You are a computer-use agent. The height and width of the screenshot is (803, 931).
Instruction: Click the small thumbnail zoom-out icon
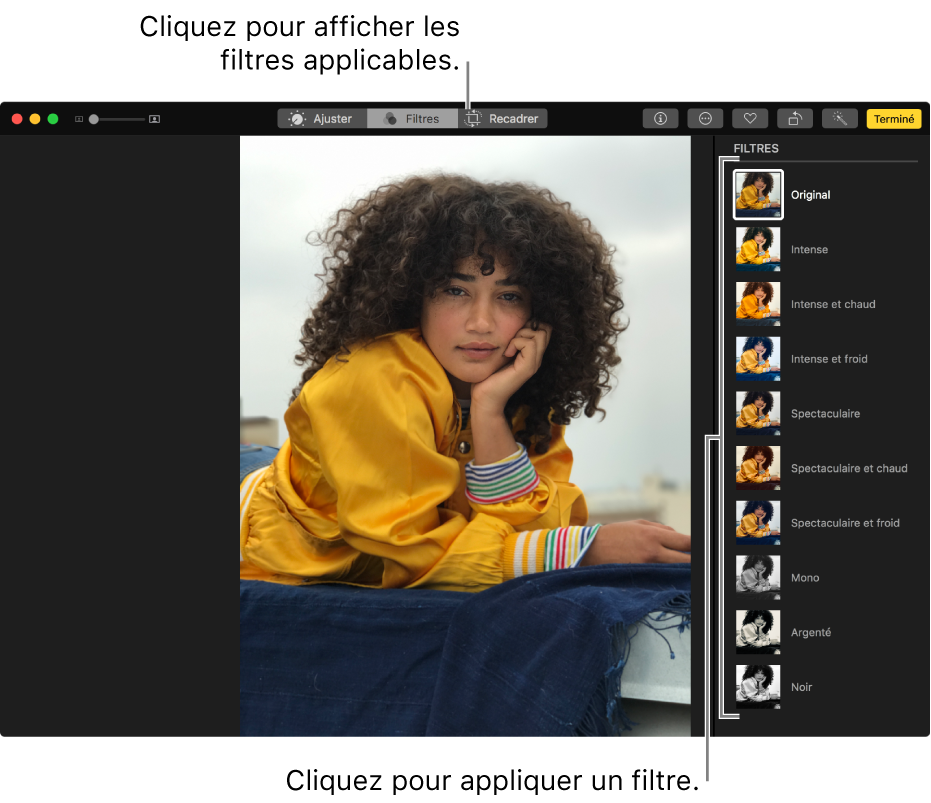tap(79, 119)
